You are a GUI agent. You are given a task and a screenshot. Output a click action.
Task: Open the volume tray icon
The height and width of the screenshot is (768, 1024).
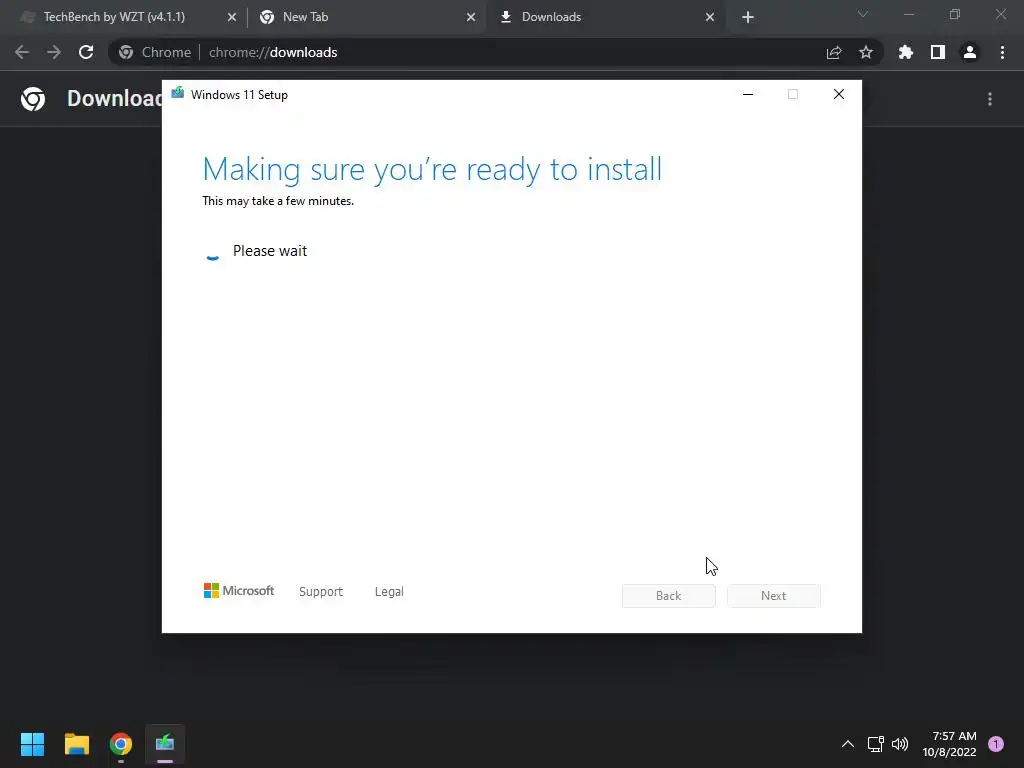[900, 744]
